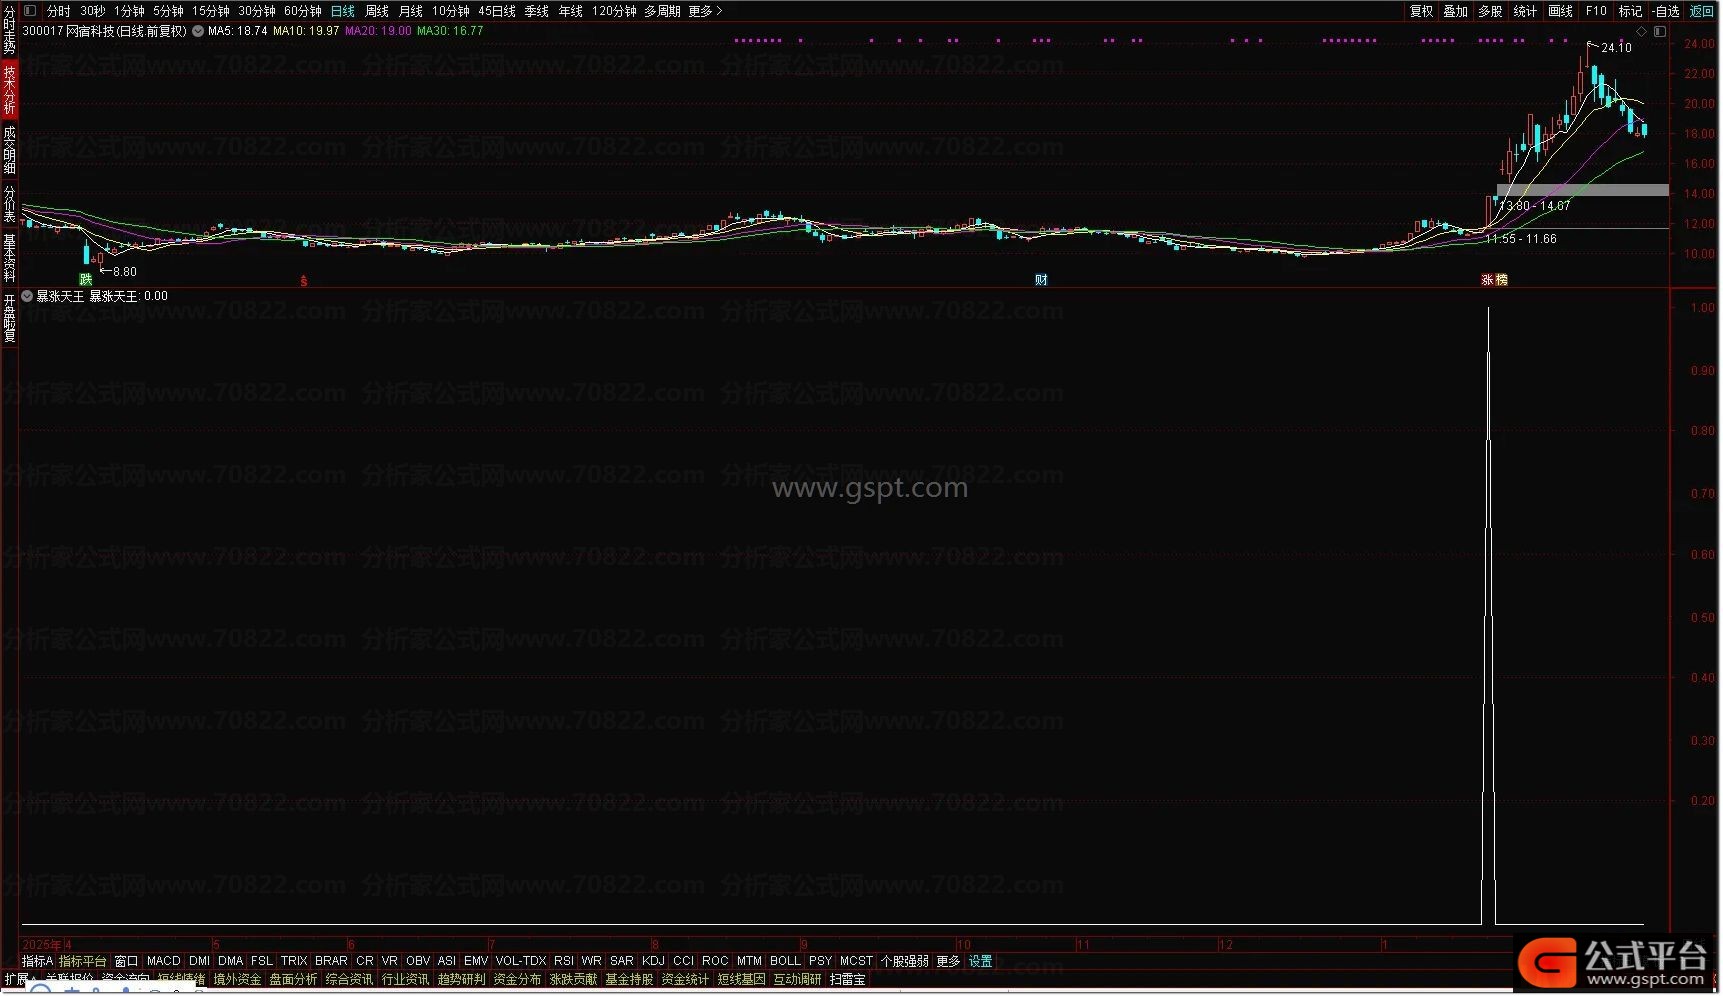Switch to the 周线 weekly timeframe
Viewport: 1723px width, 996px height.
tap(376, 11)
